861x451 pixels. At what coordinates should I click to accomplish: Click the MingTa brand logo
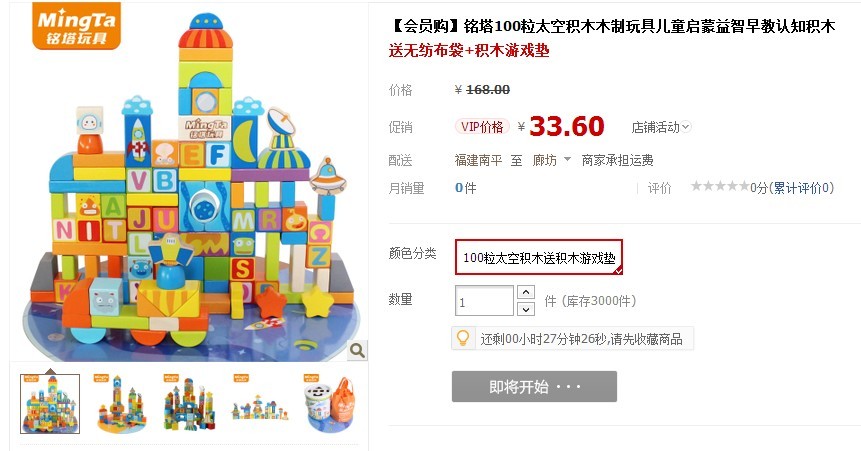[x=76, y=26]
